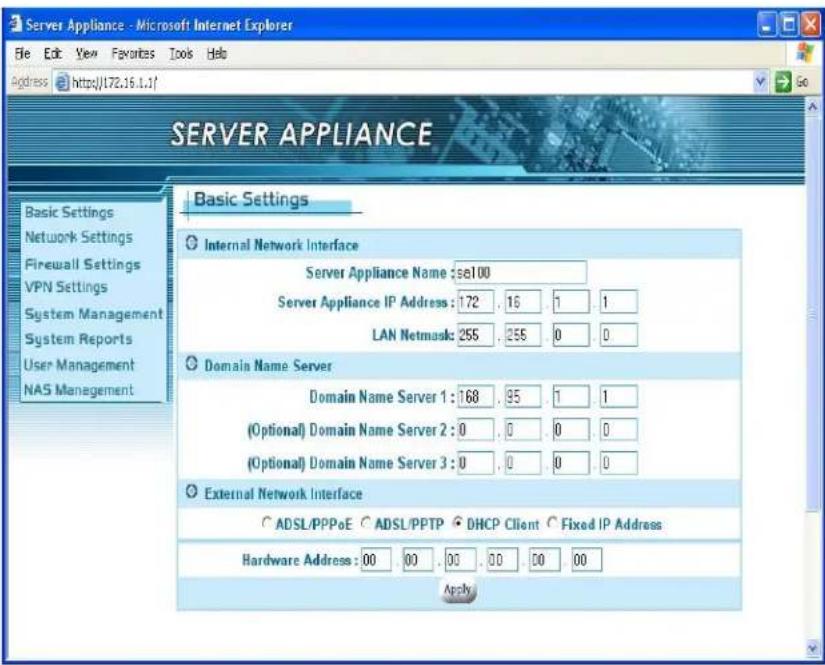Open User Management in sidebar
The width and height of the screenshot is (825, 665).
click(79, 365)
